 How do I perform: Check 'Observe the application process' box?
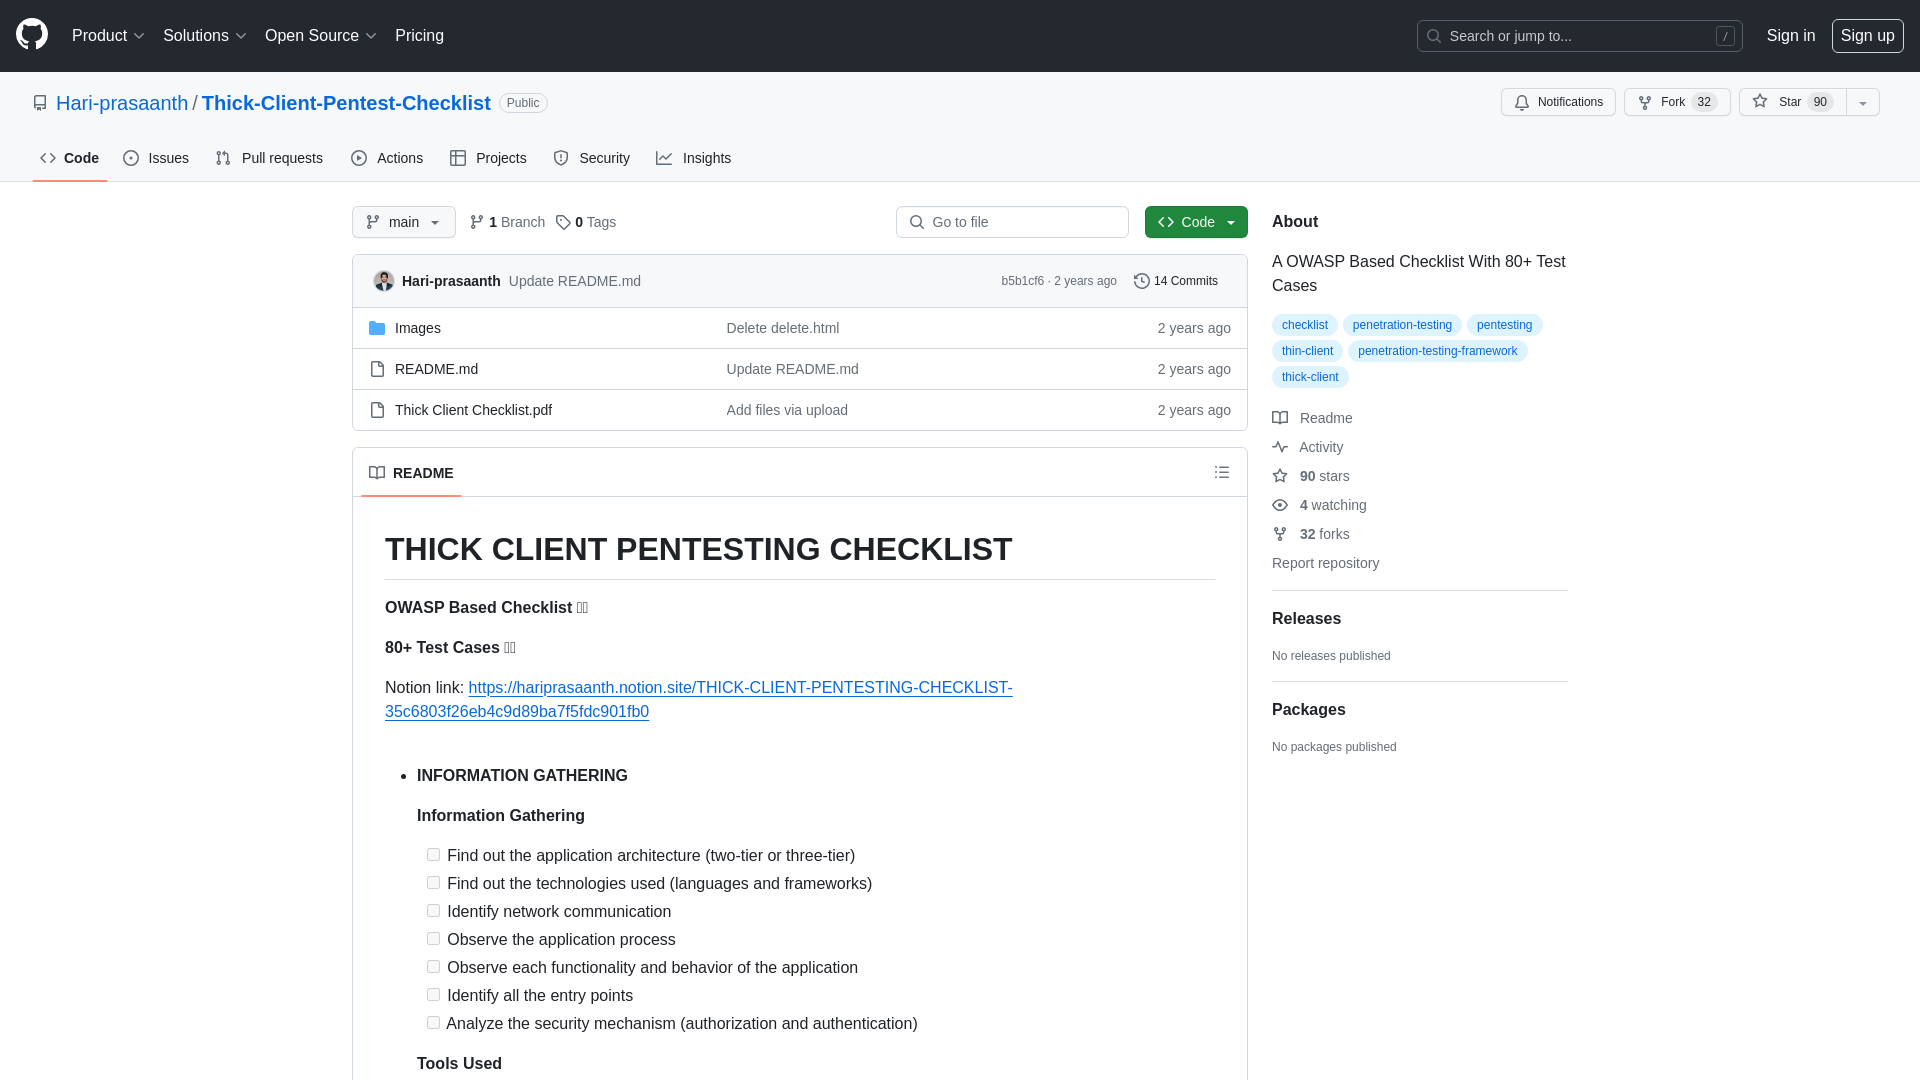click(x=433, y=939)
